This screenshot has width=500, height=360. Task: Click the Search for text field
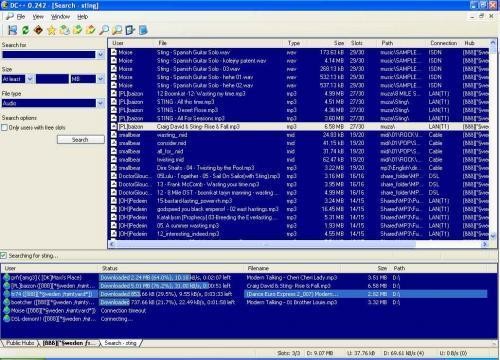pyautogui.click(x=49, y=55)
